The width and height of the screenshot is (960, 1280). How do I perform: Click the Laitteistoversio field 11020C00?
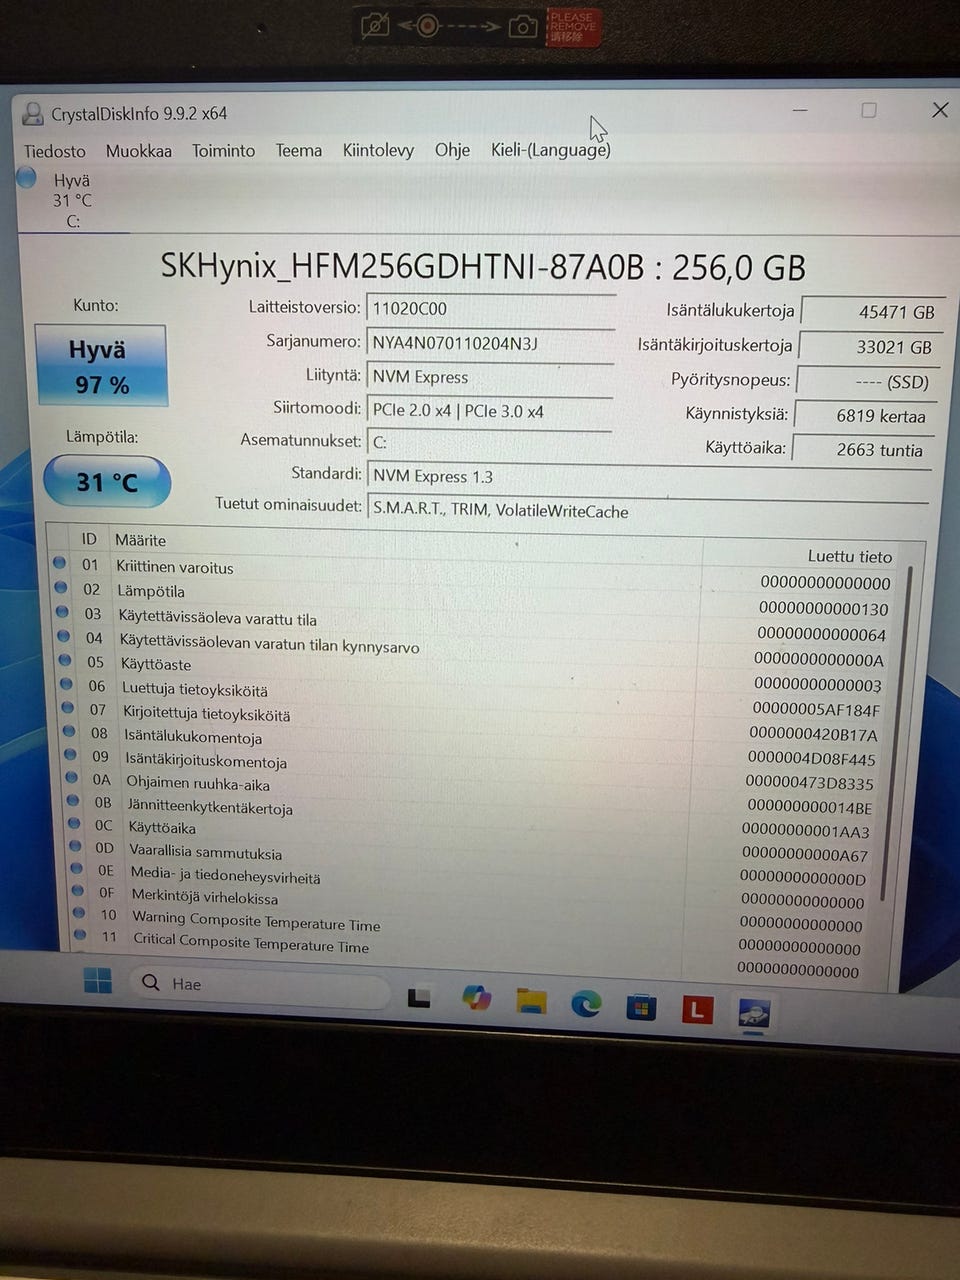[491, 308]
